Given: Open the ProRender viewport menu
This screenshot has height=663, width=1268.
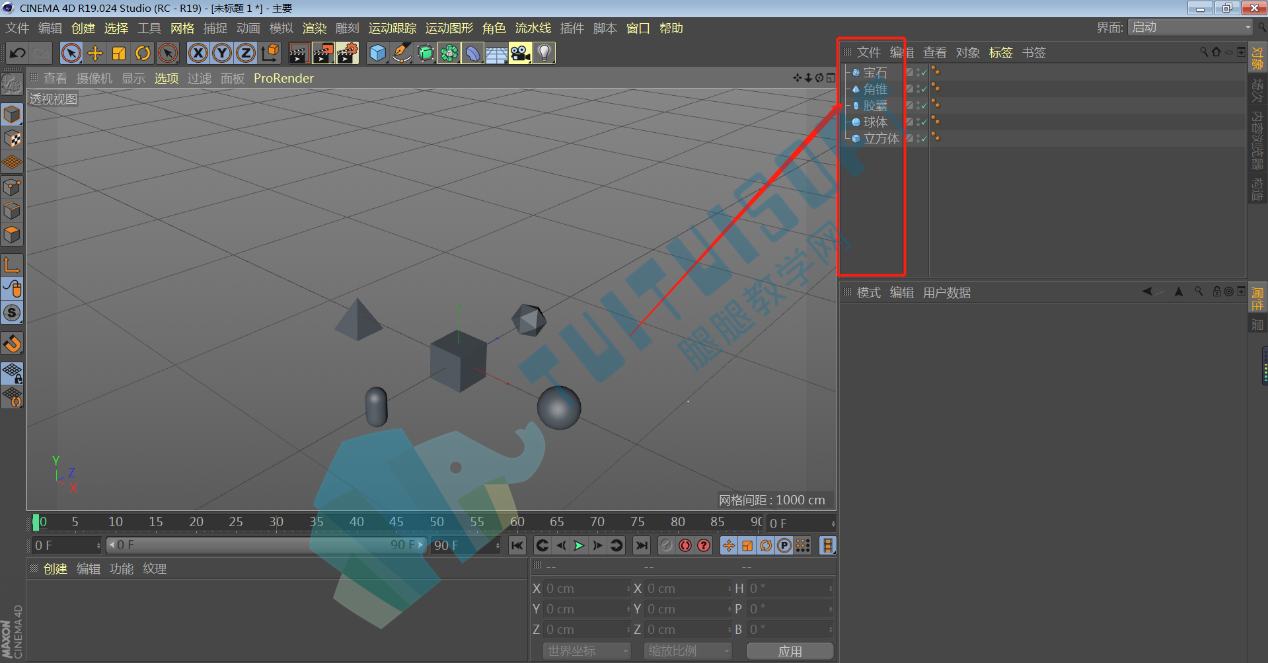Looking at the screenshot, I should 284,78.
